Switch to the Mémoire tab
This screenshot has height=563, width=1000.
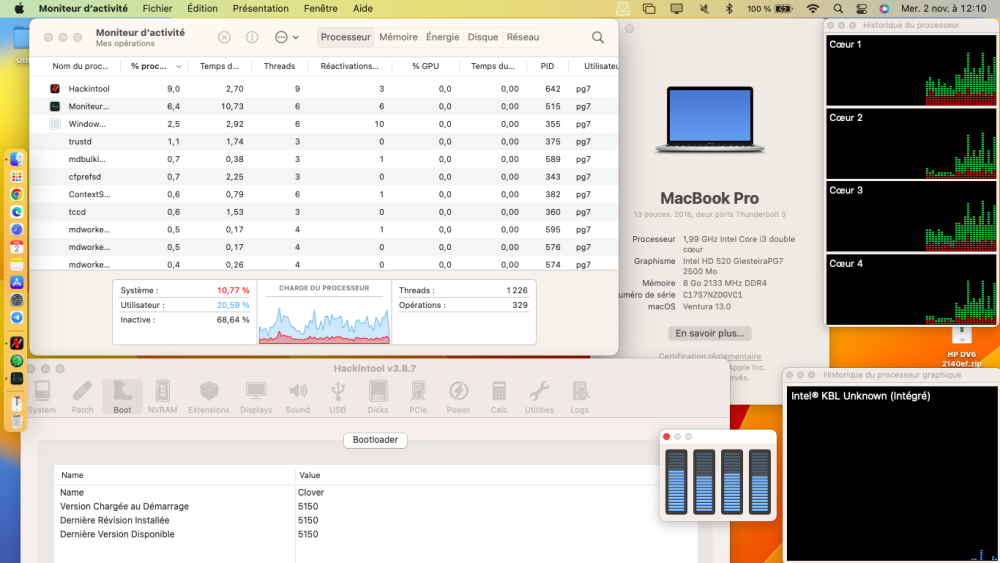pos(398,37)
